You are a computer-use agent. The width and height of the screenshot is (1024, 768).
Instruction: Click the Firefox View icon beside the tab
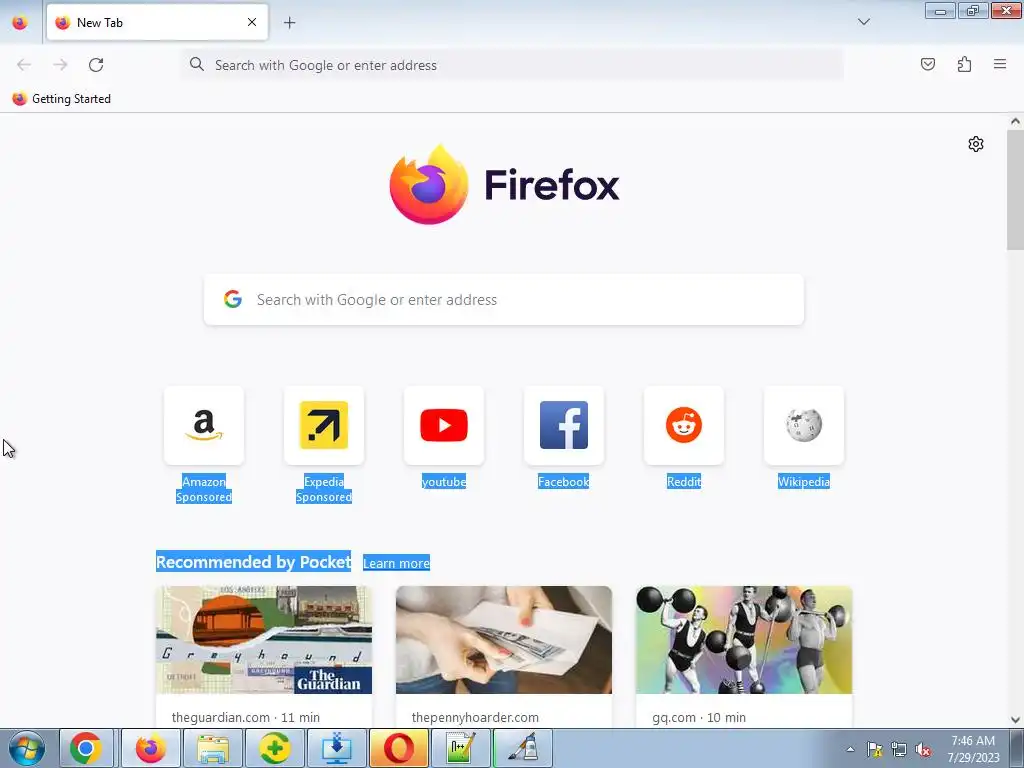pyautogui.click(x=20, y=22)
